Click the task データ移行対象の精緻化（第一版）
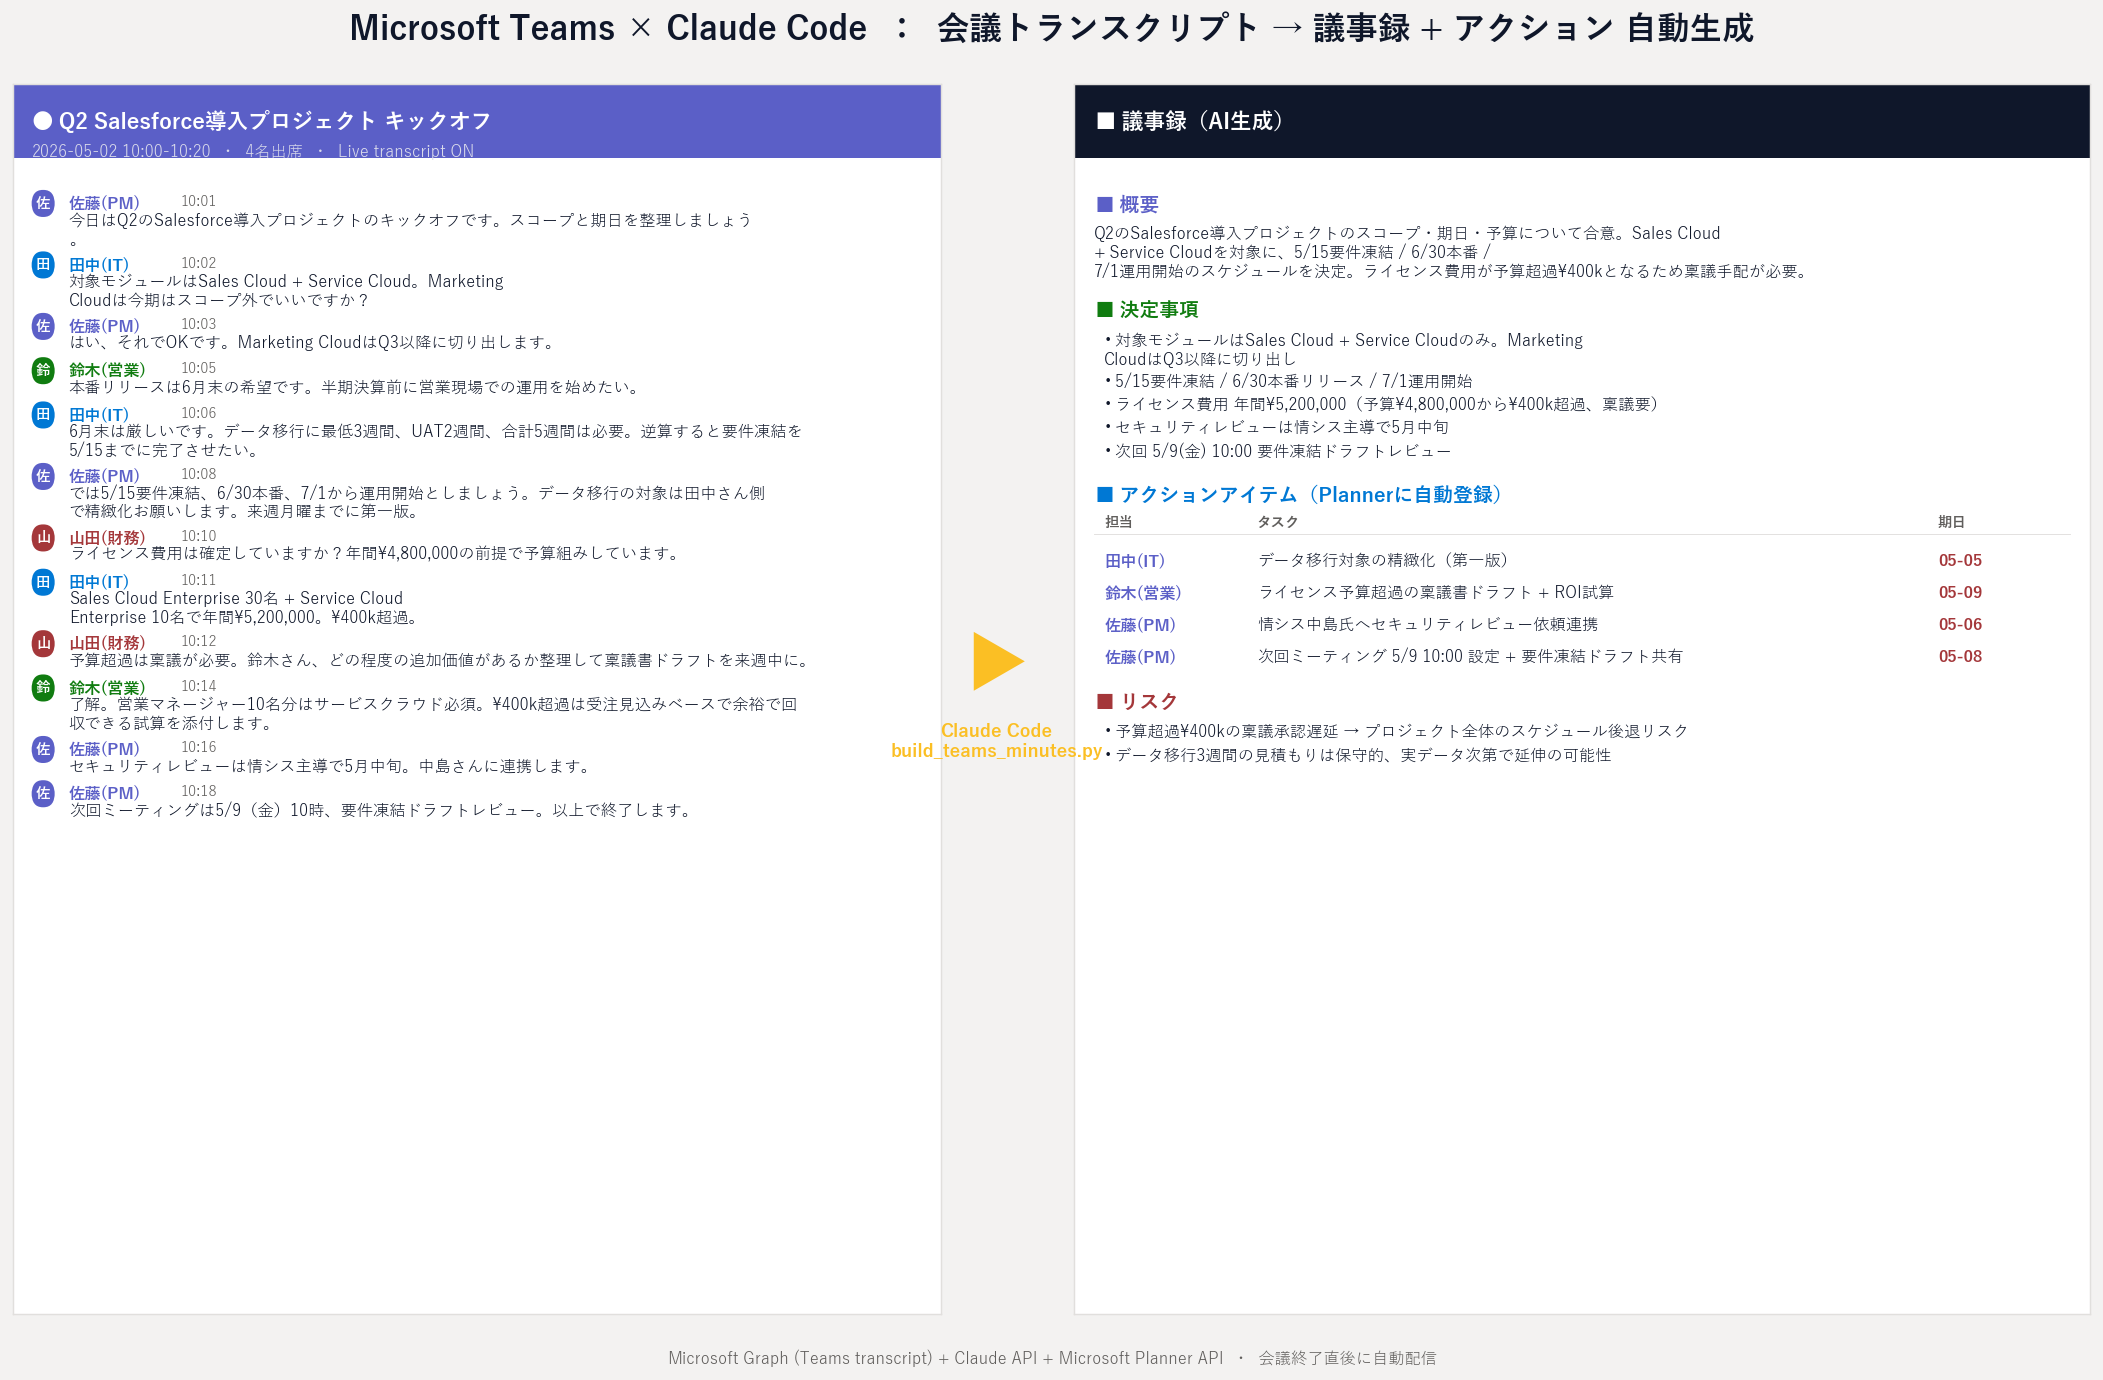This screenshot has height=1380, width=2103. (x=1383, y=560)
